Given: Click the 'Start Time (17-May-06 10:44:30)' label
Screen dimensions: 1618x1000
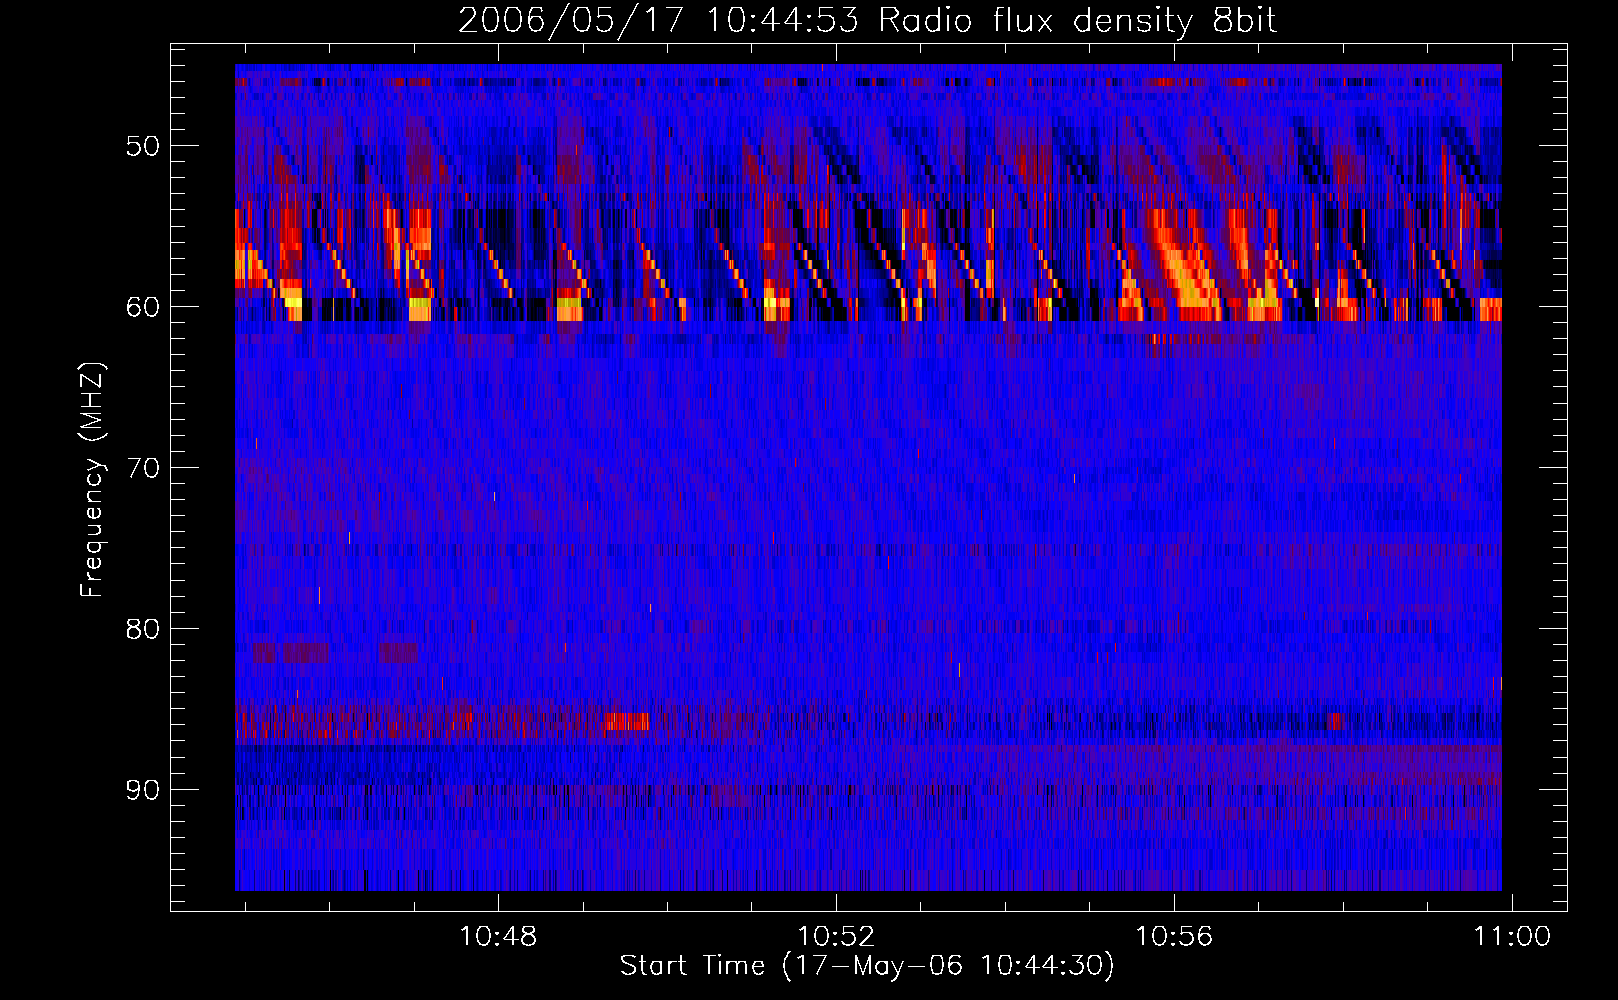Looking at the screenshot, I should [866, 966].
